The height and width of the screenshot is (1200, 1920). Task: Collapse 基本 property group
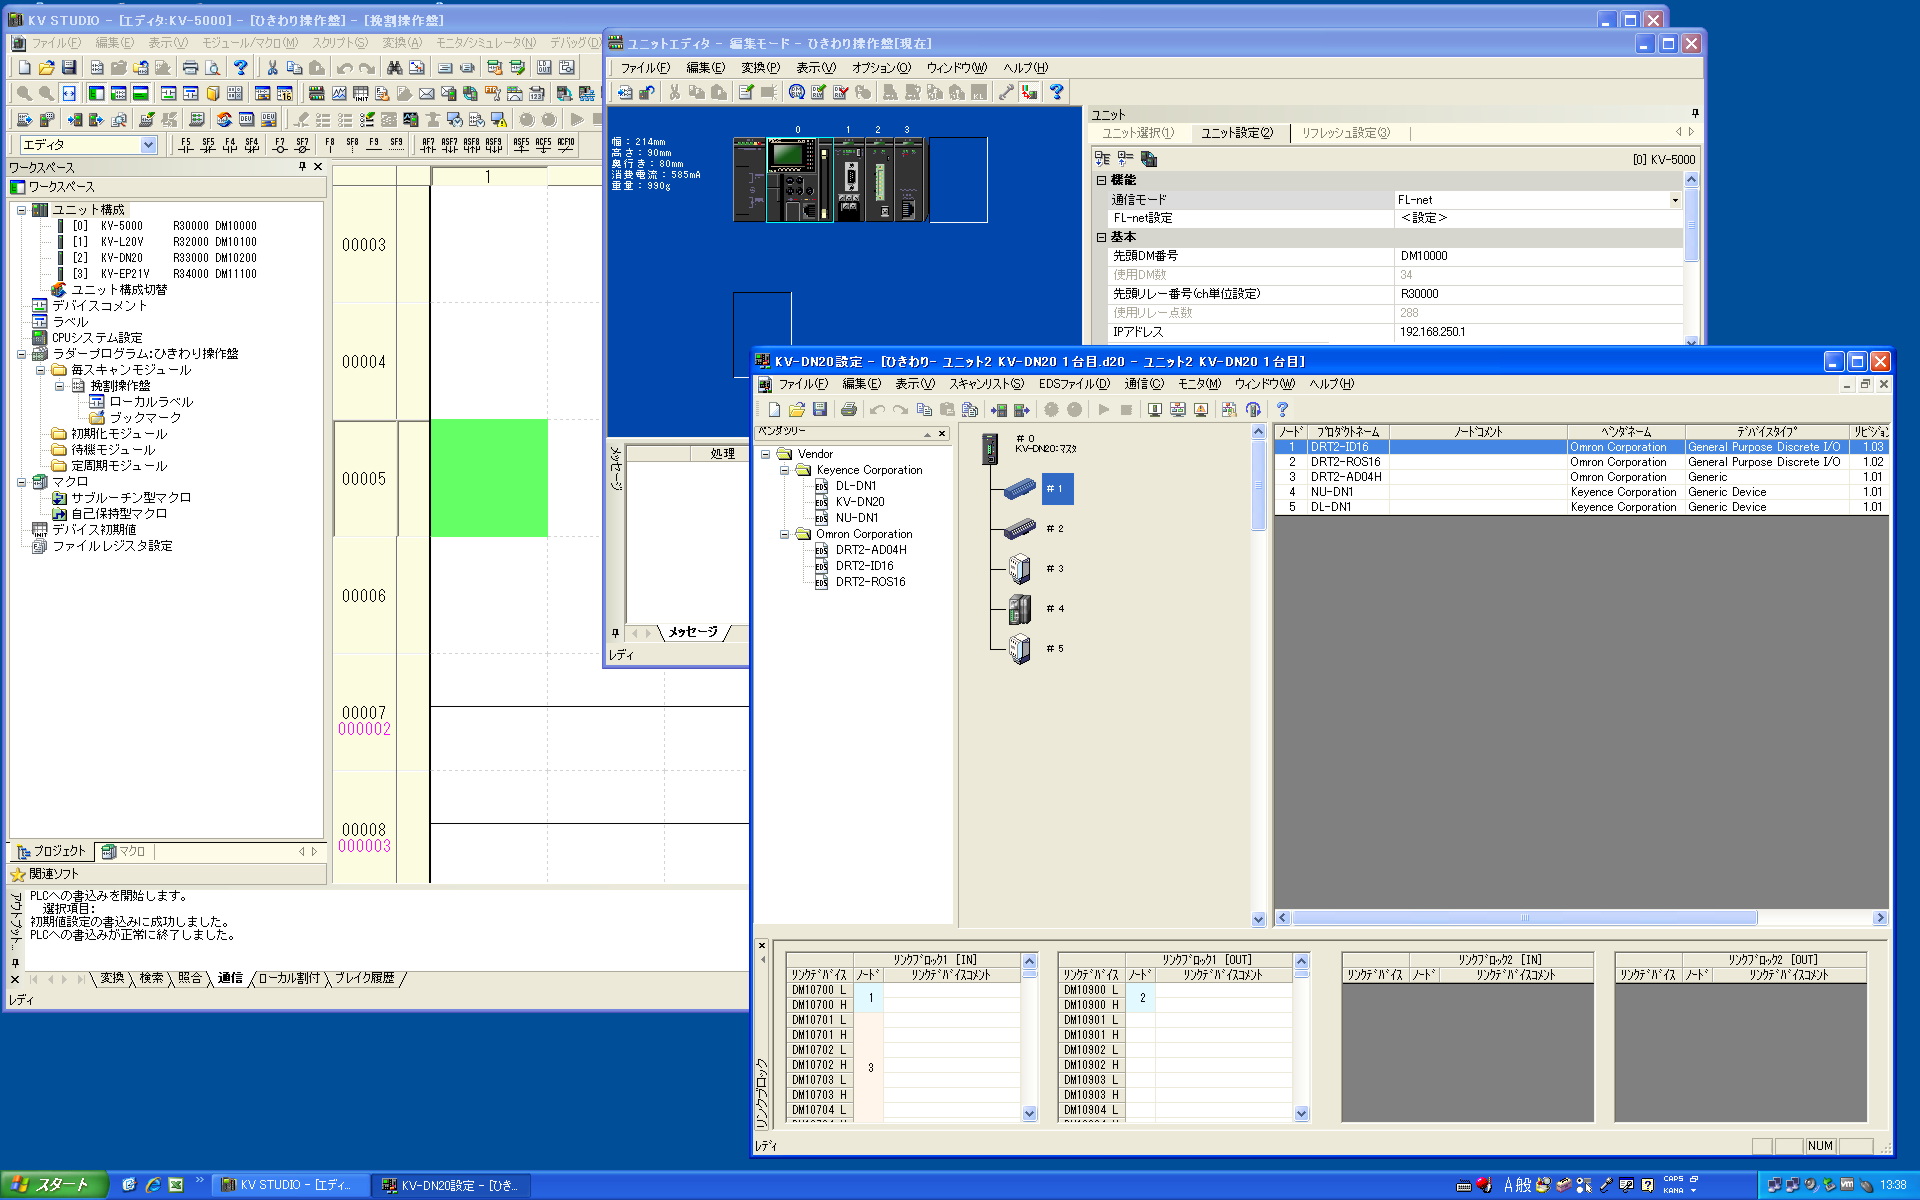coord(1101,237)
